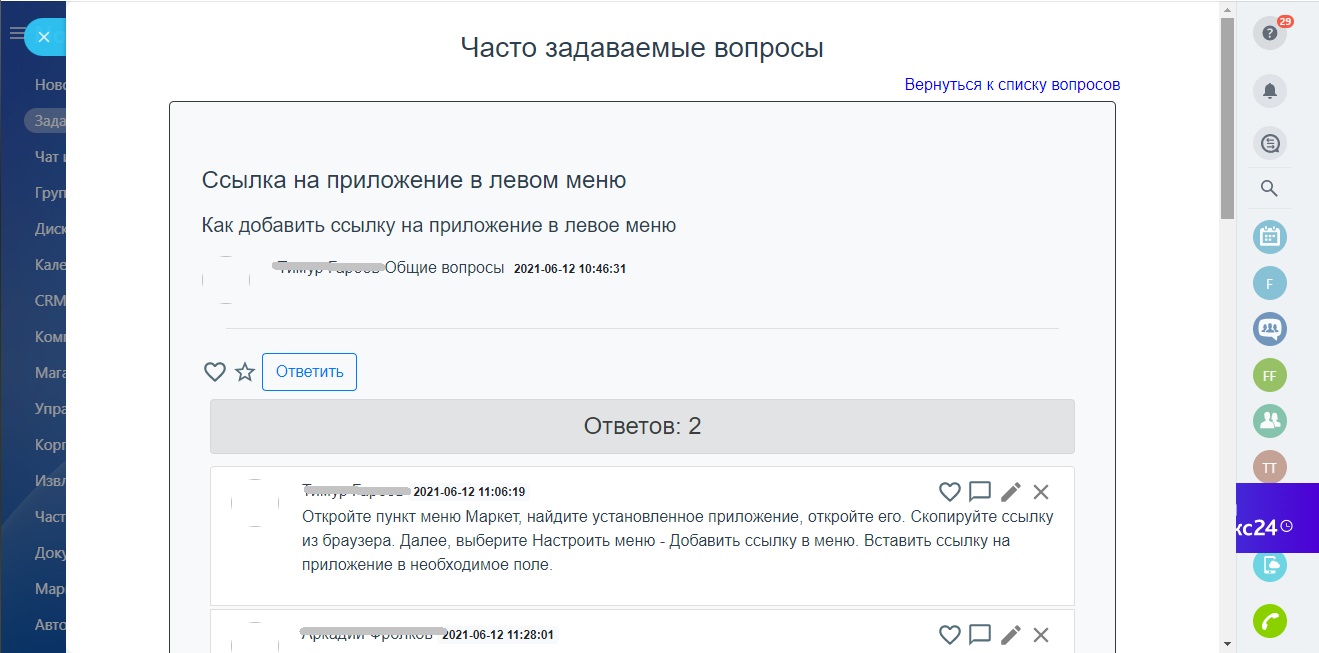This screenshot has height=653, width=1319.
Task: Delete the first answer with X icon
Action: (1041, 491)
